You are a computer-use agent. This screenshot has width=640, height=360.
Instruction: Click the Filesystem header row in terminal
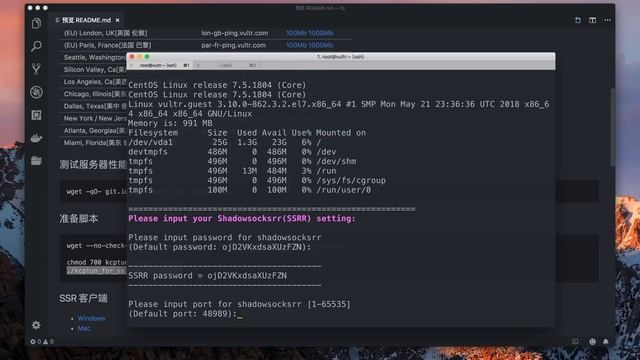(247, 133)
